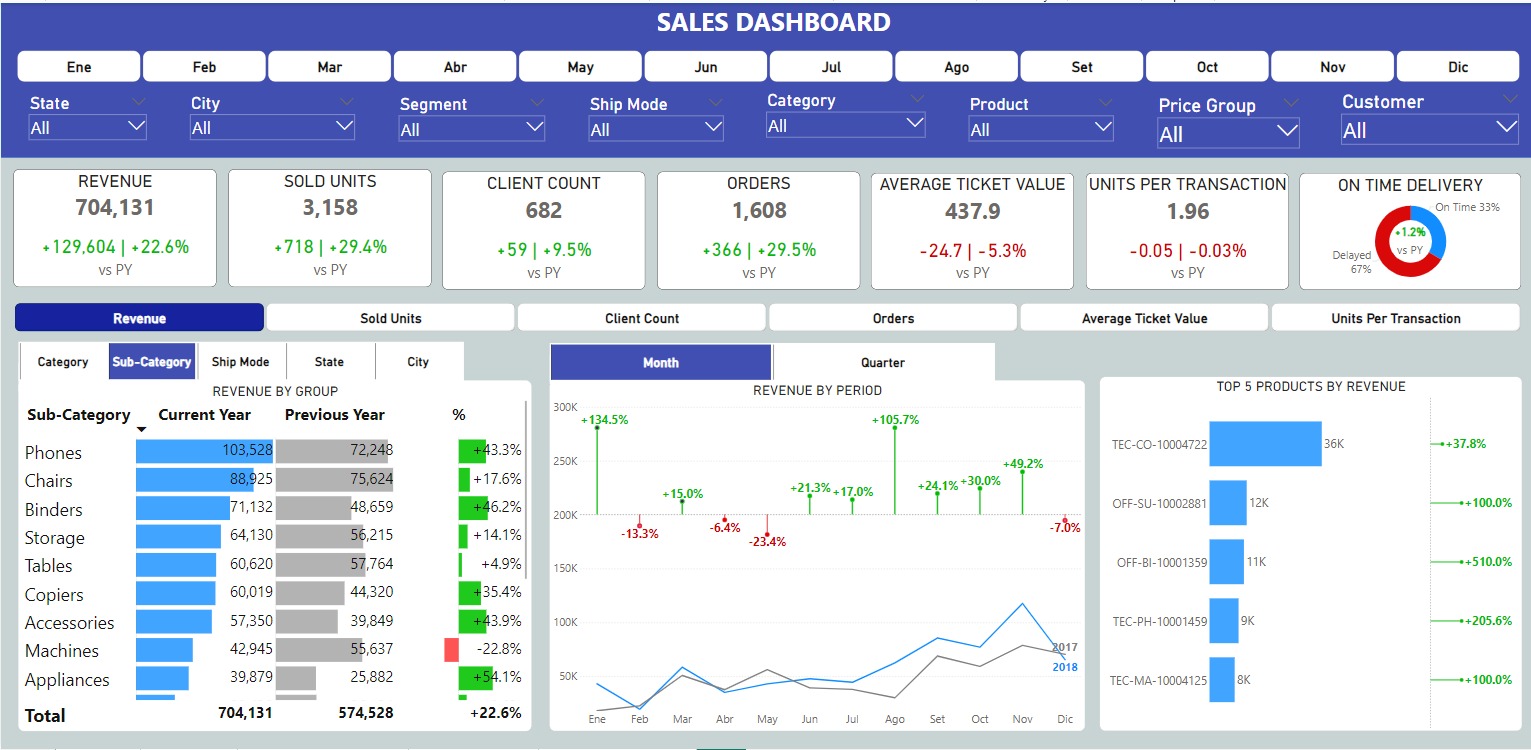Click the faint chevron icon above Customer slicer

[1509, 98]
